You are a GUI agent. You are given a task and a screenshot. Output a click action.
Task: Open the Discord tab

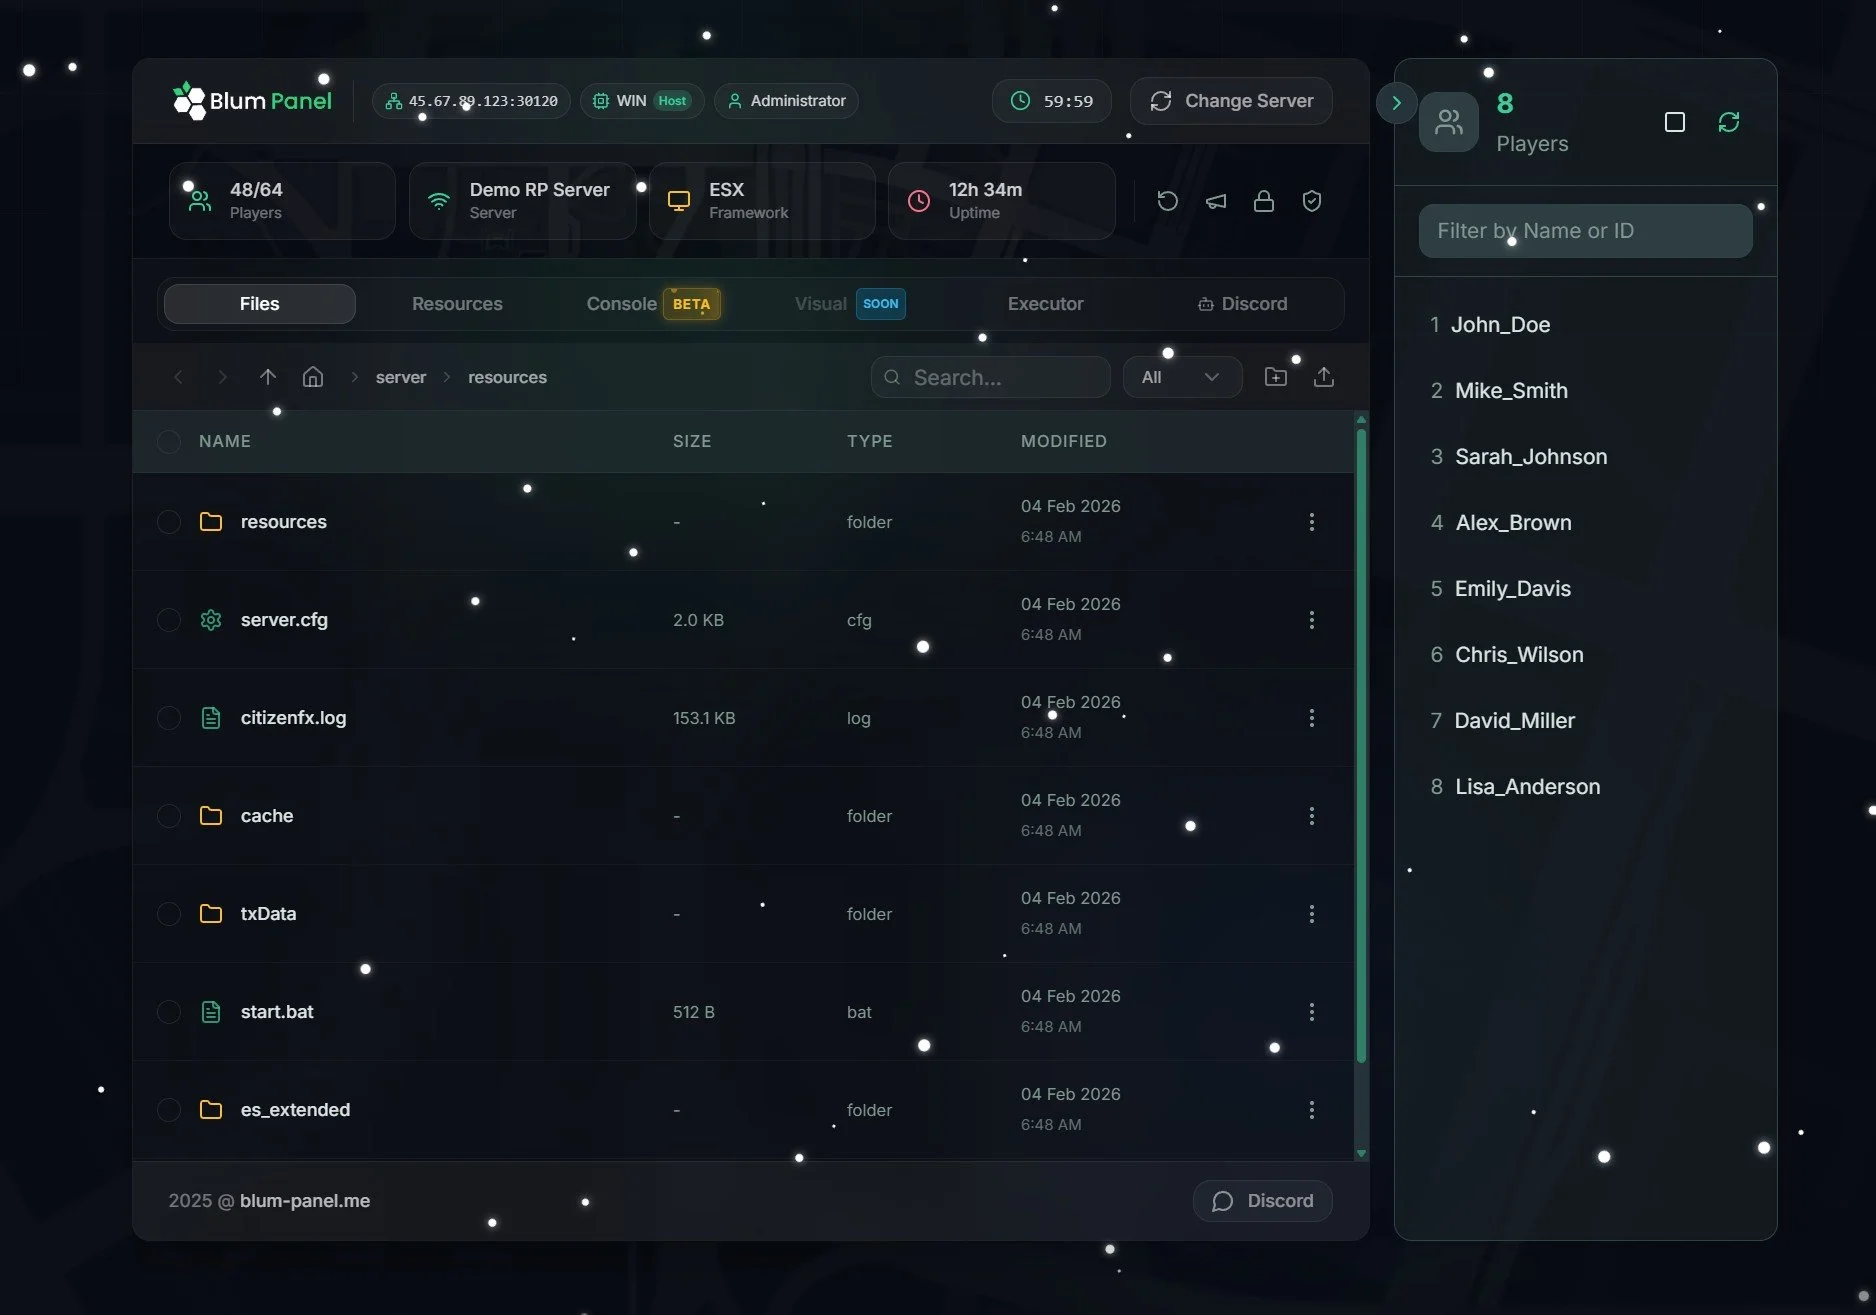click(x=1242, y=304)
